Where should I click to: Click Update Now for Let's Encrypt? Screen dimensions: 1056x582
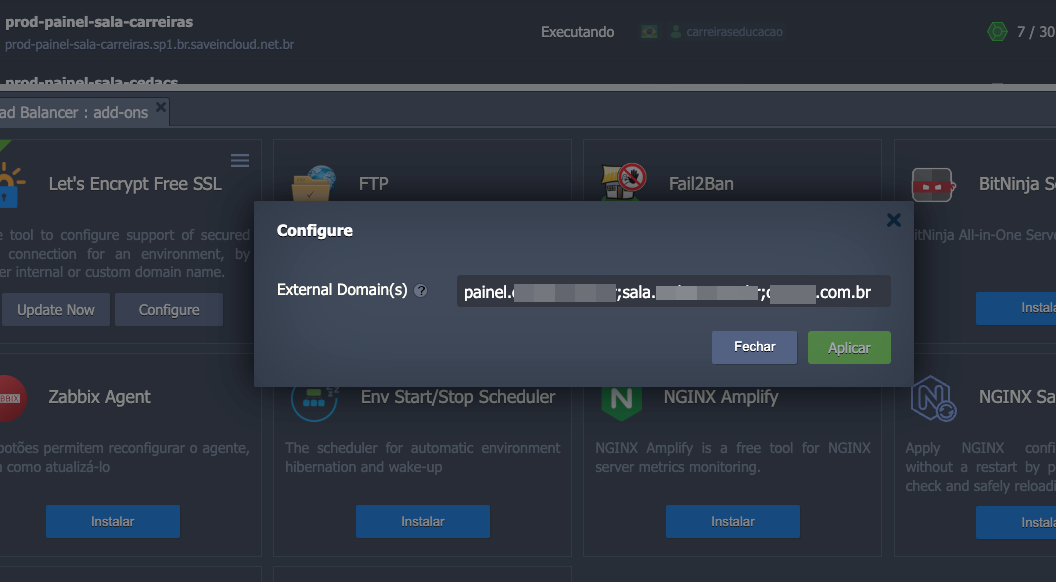click(x=55, y=310)
